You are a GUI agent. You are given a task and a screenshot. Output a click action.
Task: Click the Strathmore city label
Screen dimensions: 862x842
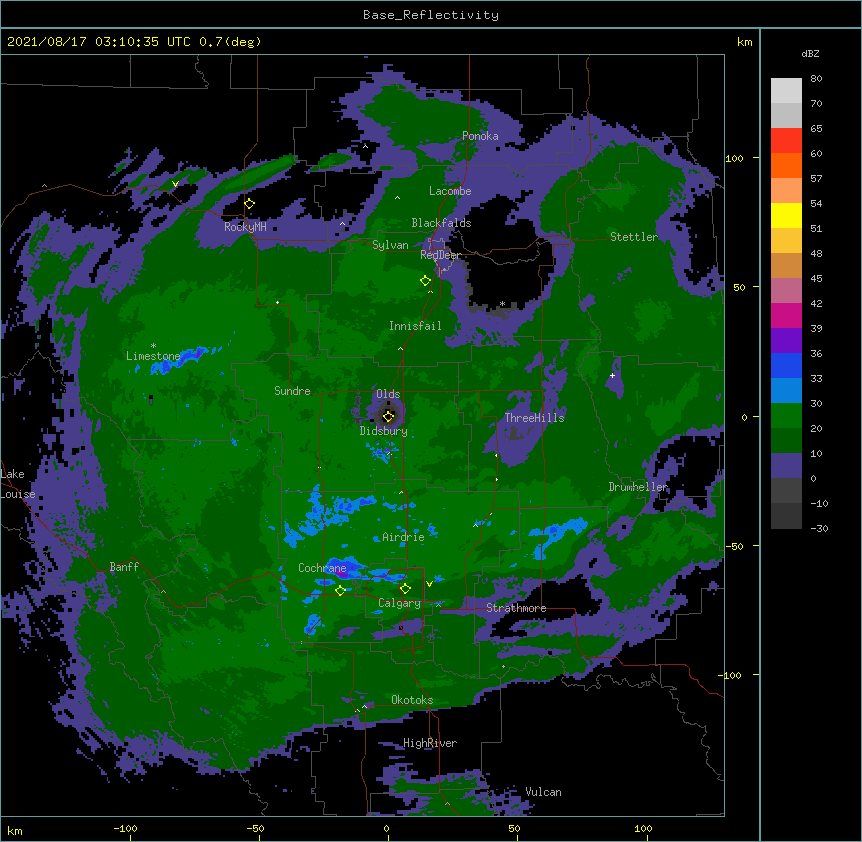click(516, 608)
